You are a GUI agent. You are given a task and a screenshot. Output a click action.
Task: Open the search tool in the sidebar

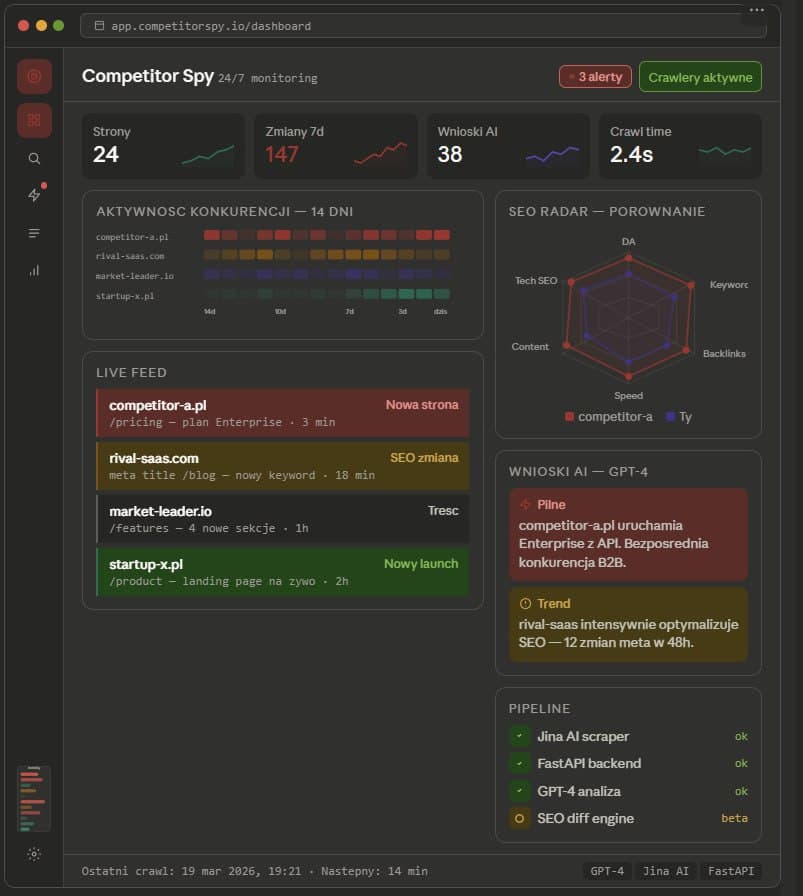coord(33,158)
